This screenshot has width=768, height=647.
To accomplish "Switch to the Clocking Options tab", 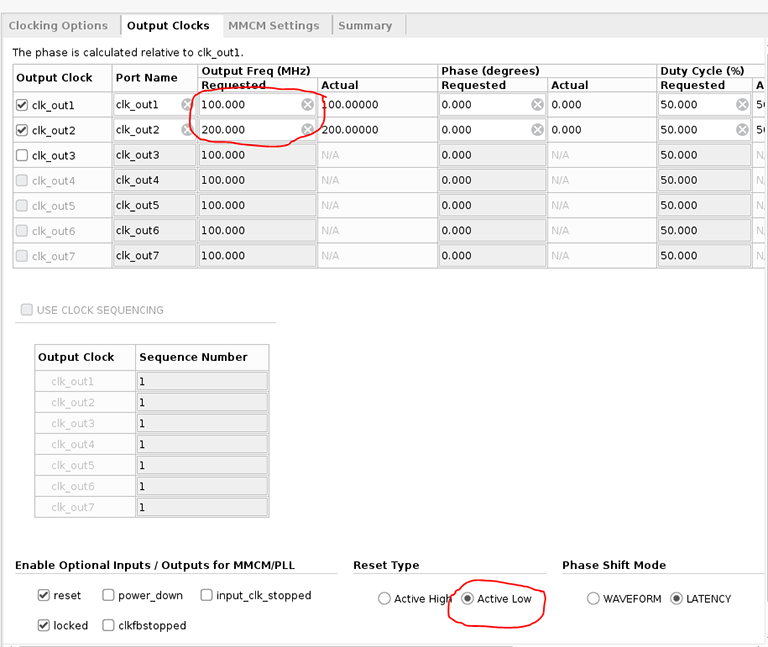I will [58, 26].
